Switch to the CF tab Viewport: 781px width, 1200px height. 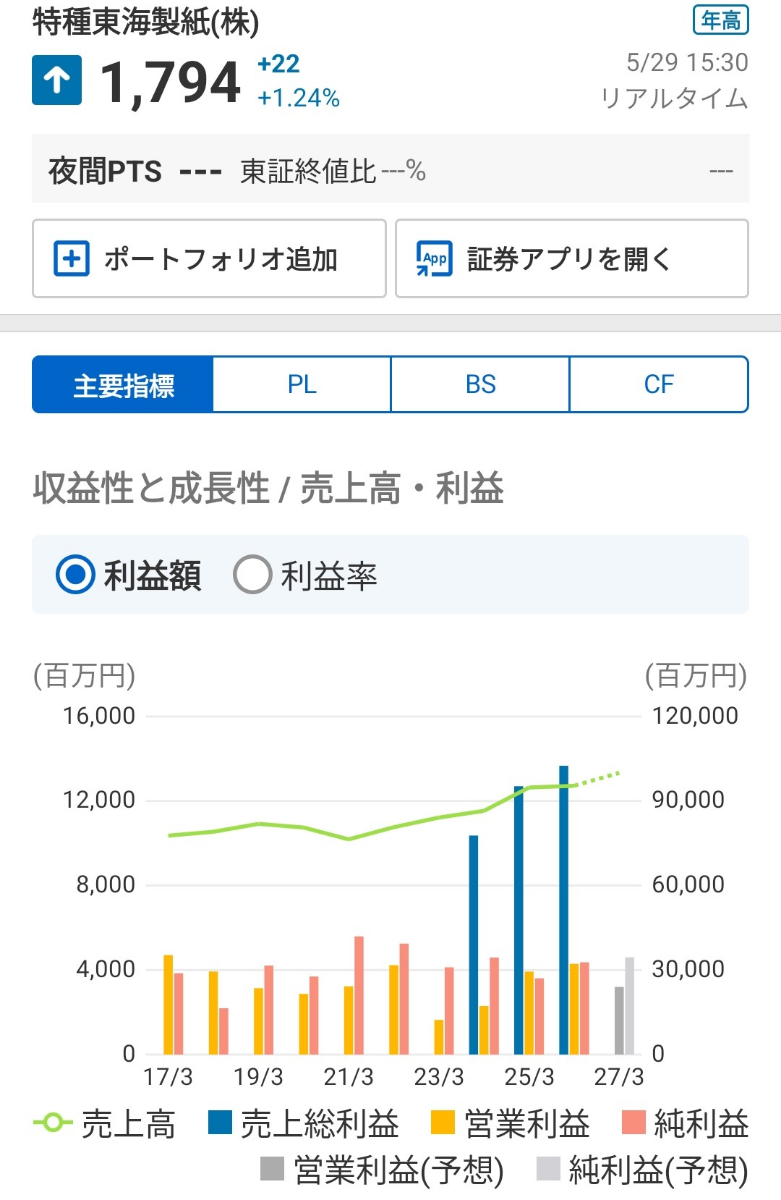pos(659,385)
